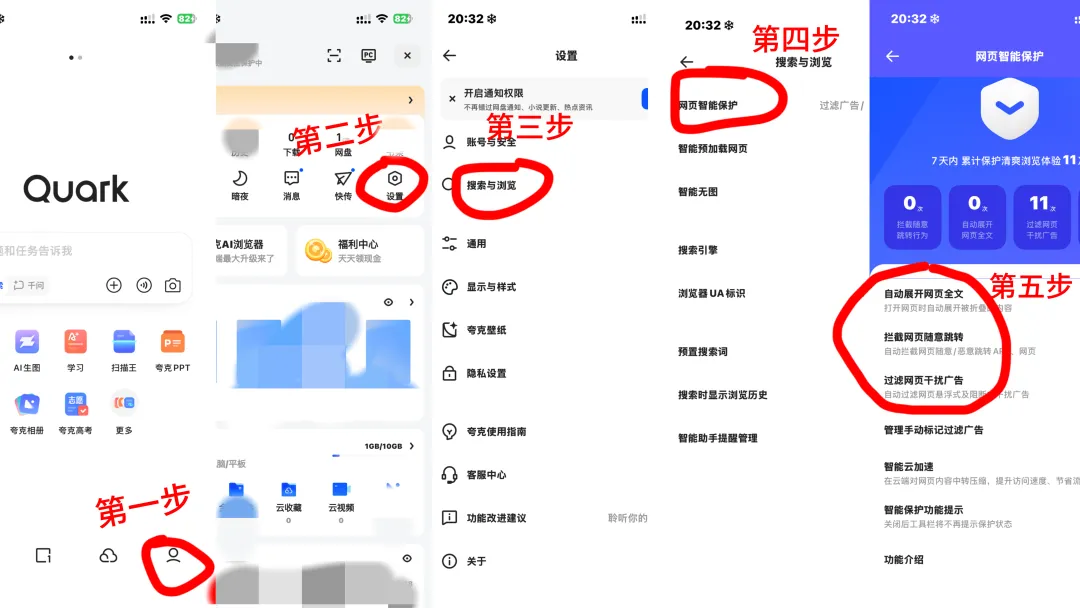Screen dimensions: 1080x608
Task: Open the profile icon in the bottom bar
Action: [x=174, y=555]
